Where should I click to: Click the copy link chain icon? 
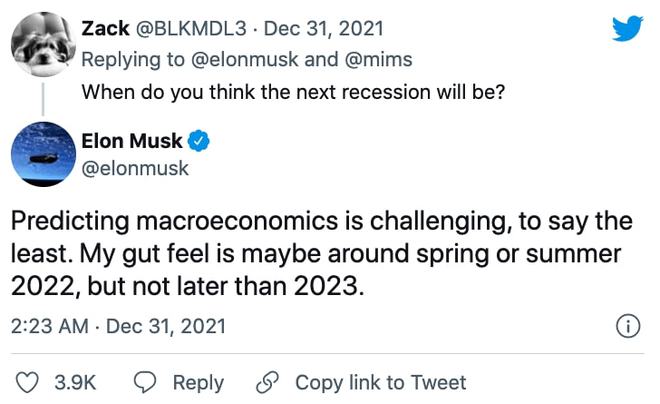click(266, 382)
